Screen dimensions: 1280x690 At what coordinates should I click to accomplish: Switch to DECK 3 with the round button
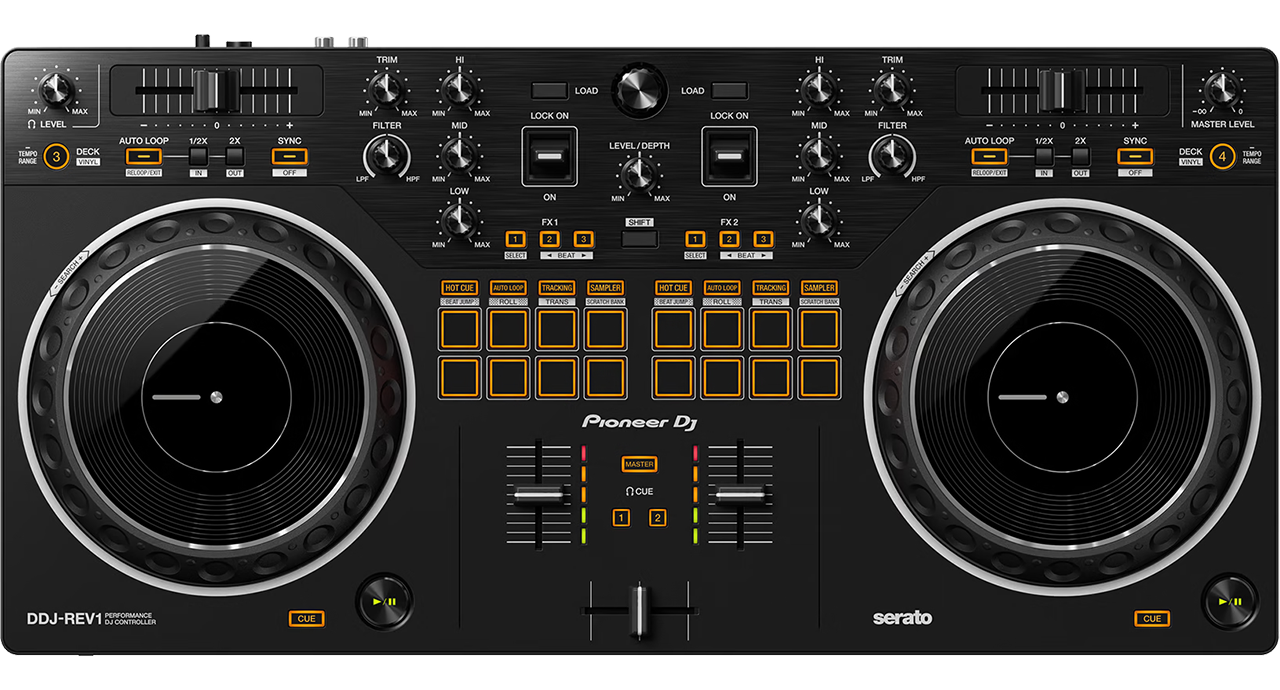(x=56, y=156)
